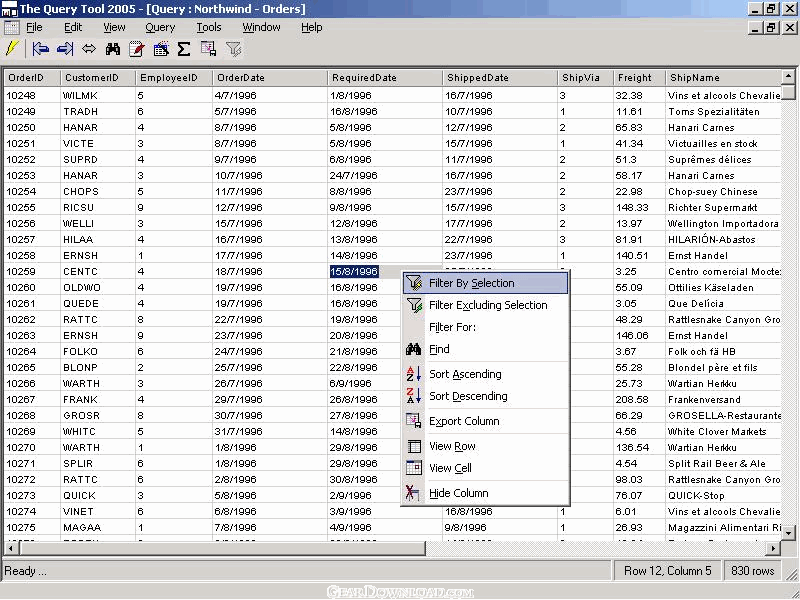Viewport: 800px width, 600px height.
Task: Select Sort Ascending from context menu
Action: coord(485,374)
